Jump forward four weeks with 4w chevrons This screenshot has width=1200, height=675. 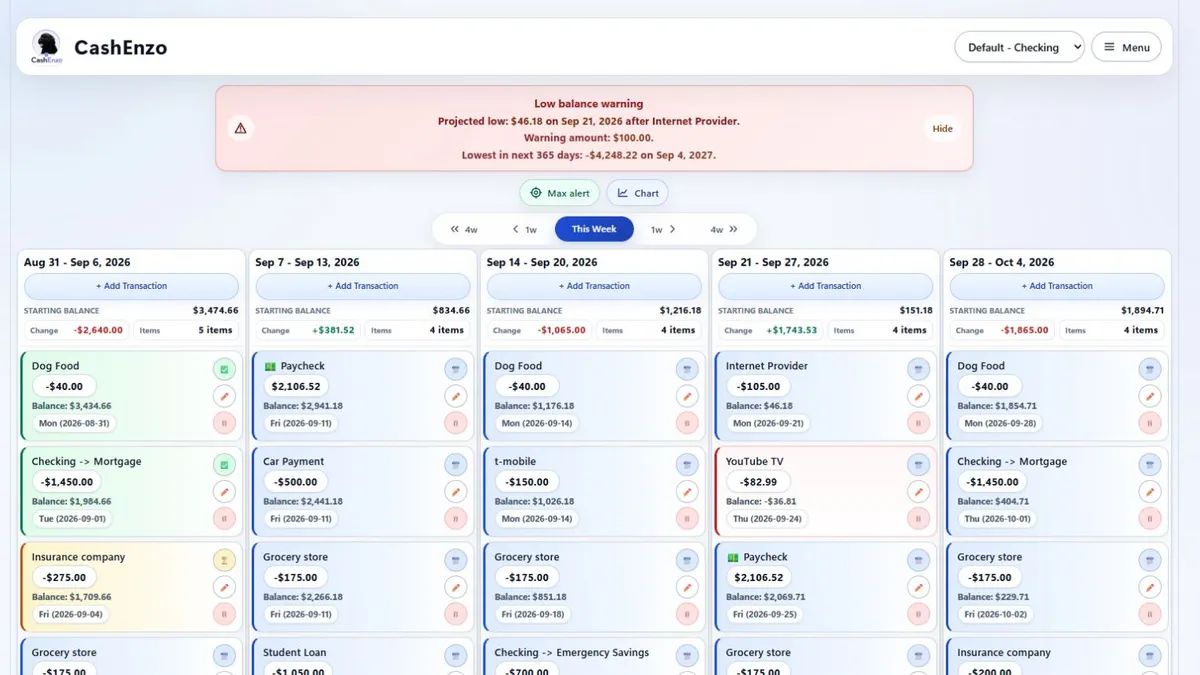[724, 229]
